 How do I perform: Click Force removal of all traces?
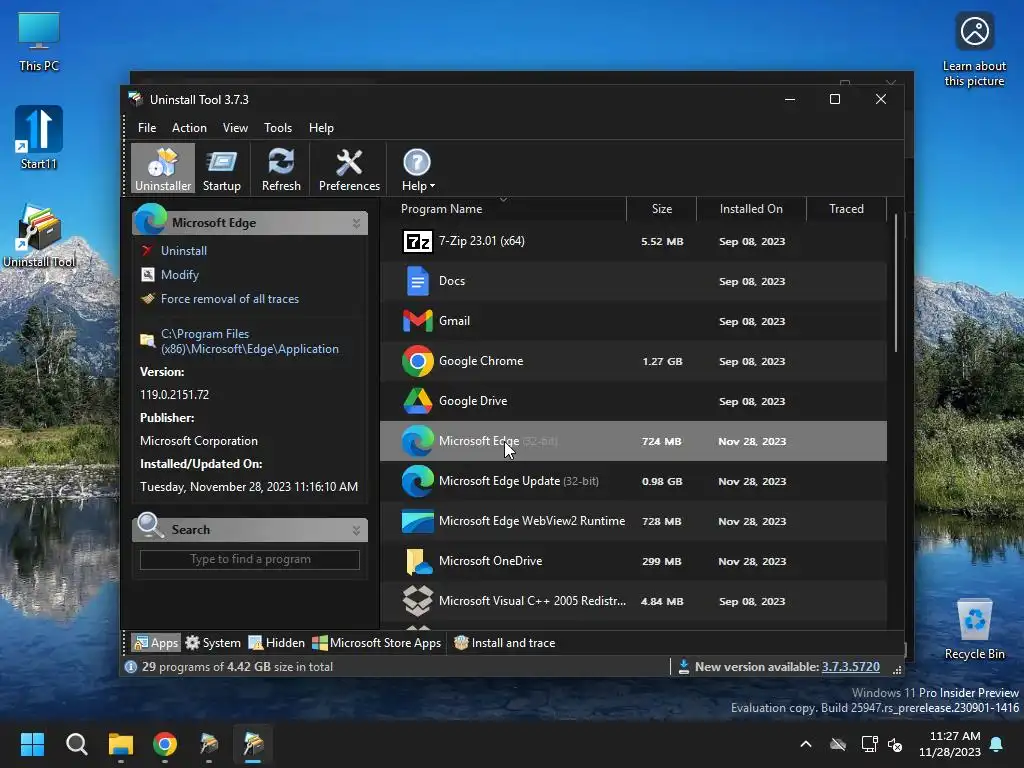click(x=230, y=299)
